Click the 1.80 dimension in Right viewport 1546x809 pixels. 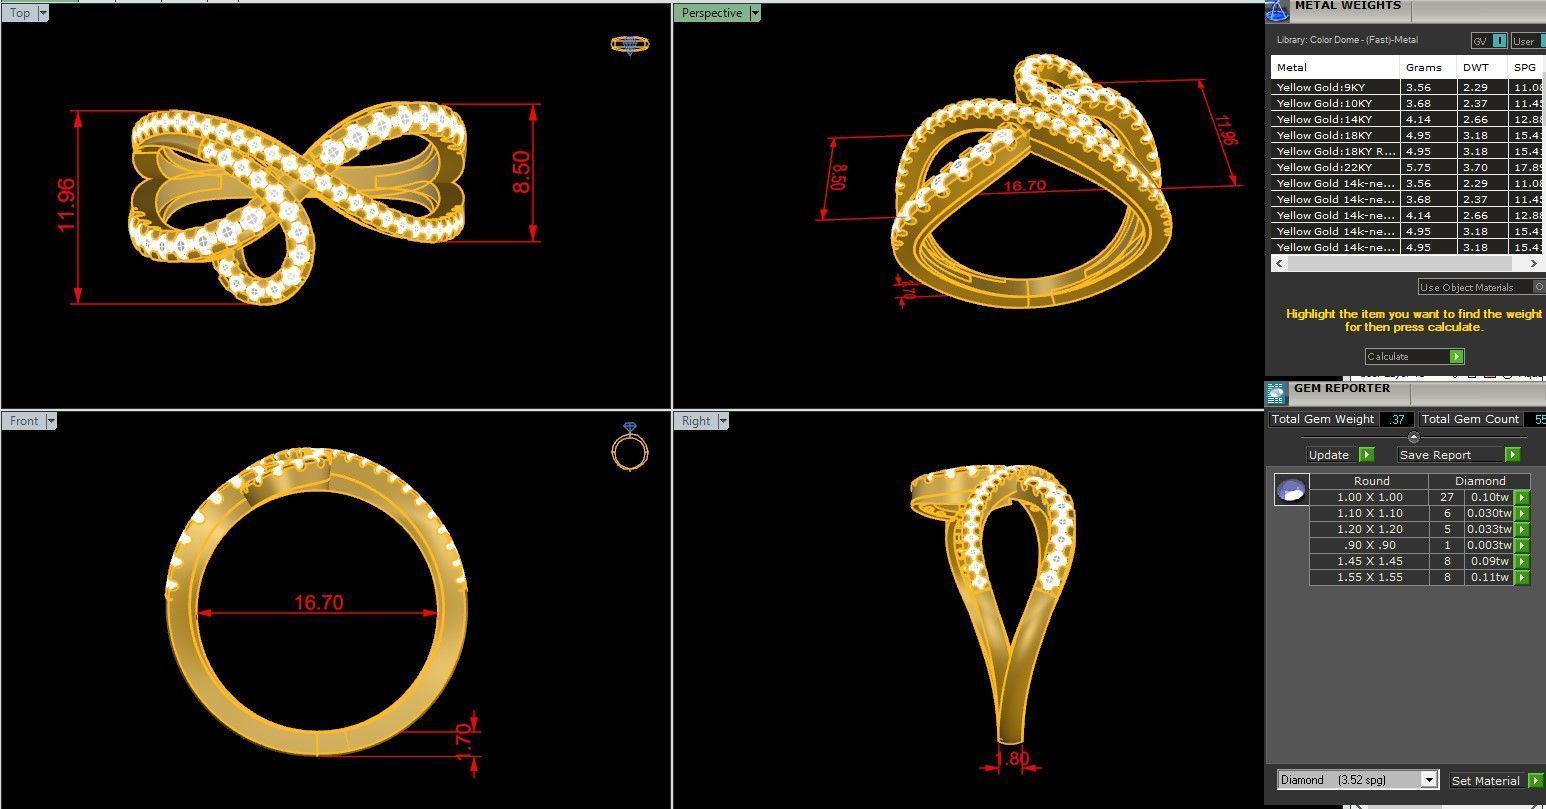click(x=1013, y=758)
